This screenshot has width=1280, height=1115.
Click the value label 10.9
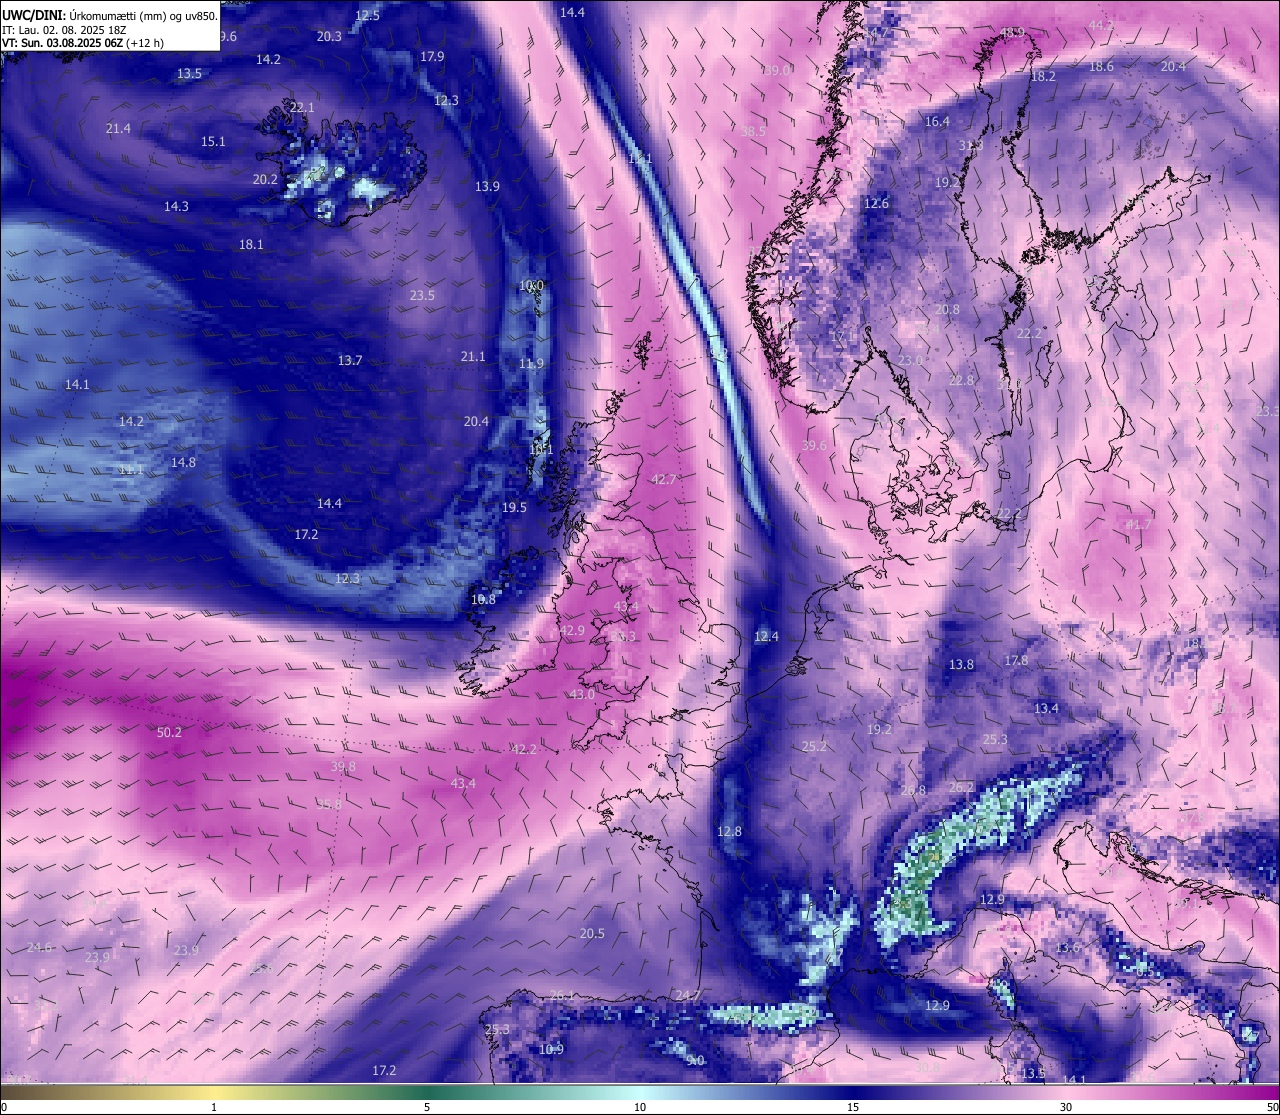551,1049
